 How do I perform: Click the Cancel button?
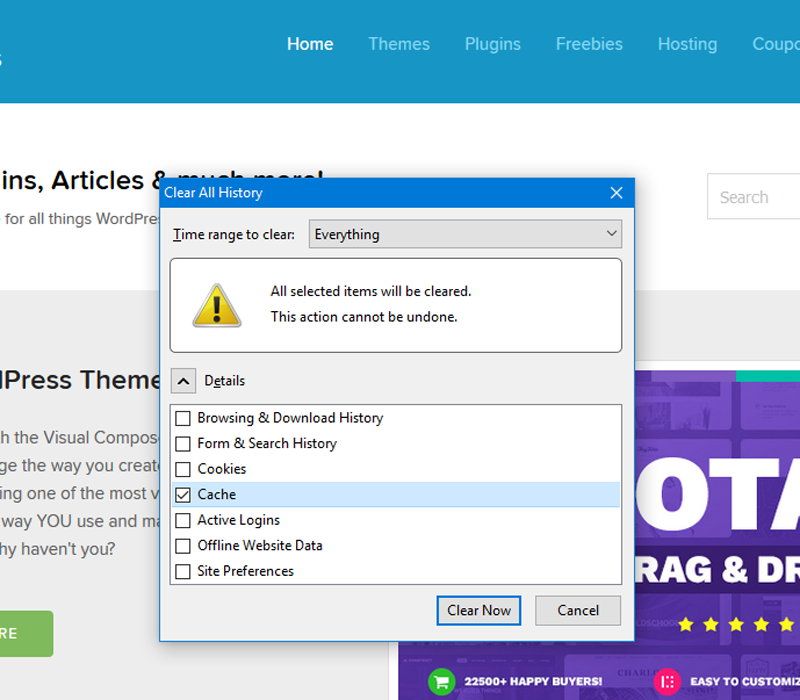click(x=578, y=610)
